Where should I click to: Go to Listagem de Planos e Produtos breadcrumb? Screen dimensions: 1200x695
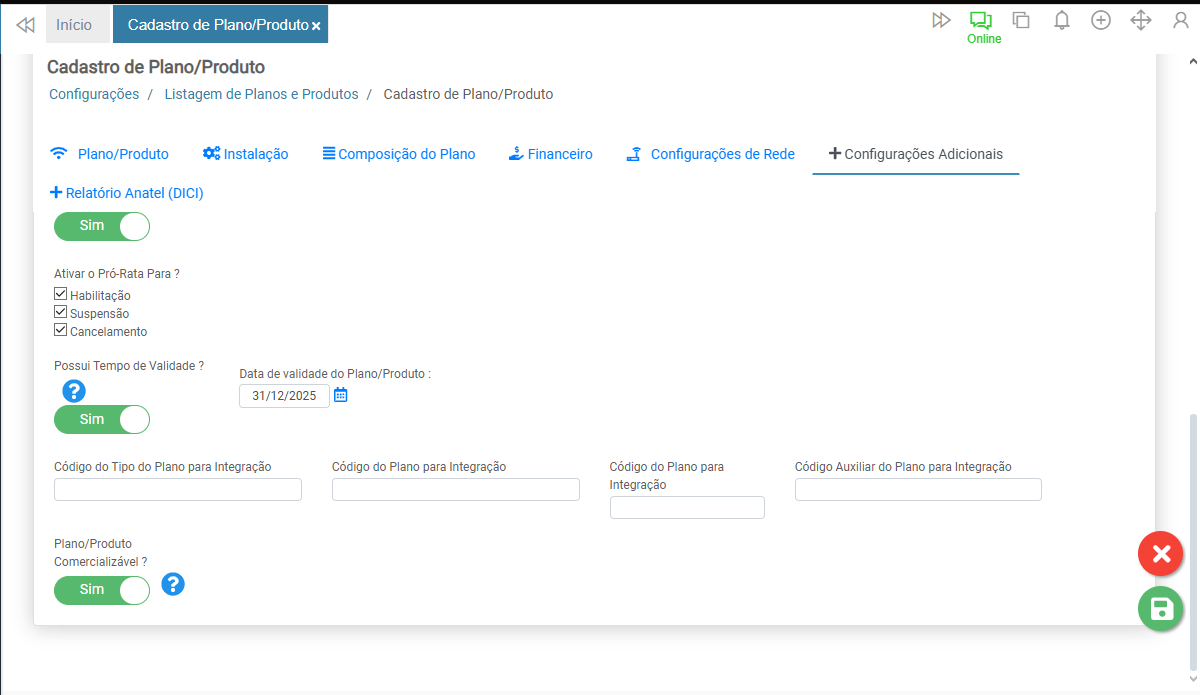tap(261, 94)
